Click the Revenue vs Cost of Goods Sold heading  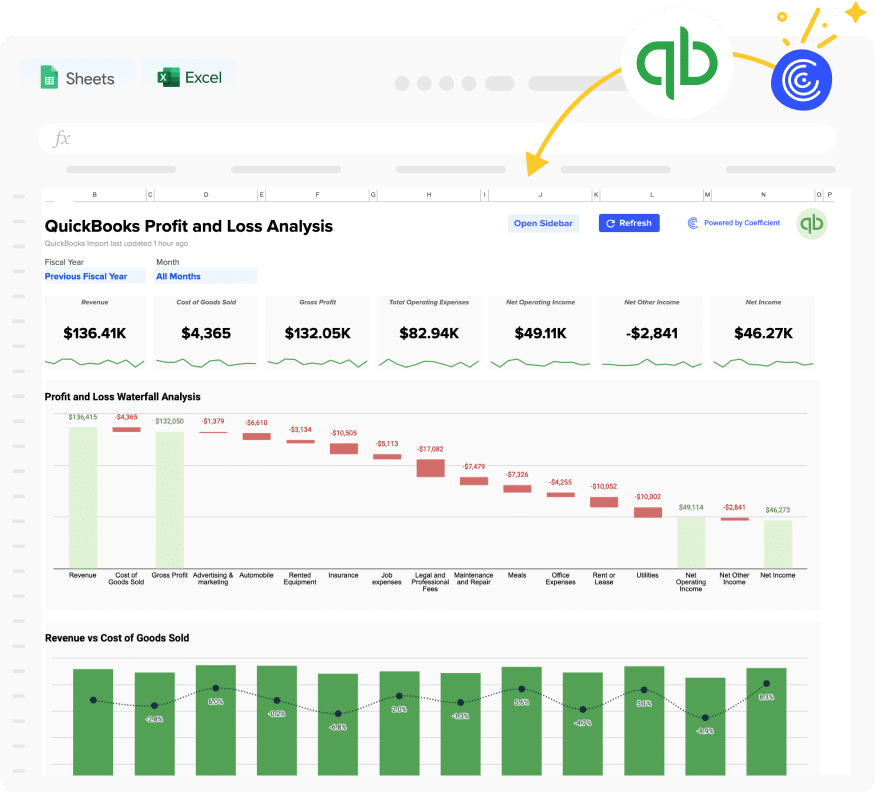(117, 638)
